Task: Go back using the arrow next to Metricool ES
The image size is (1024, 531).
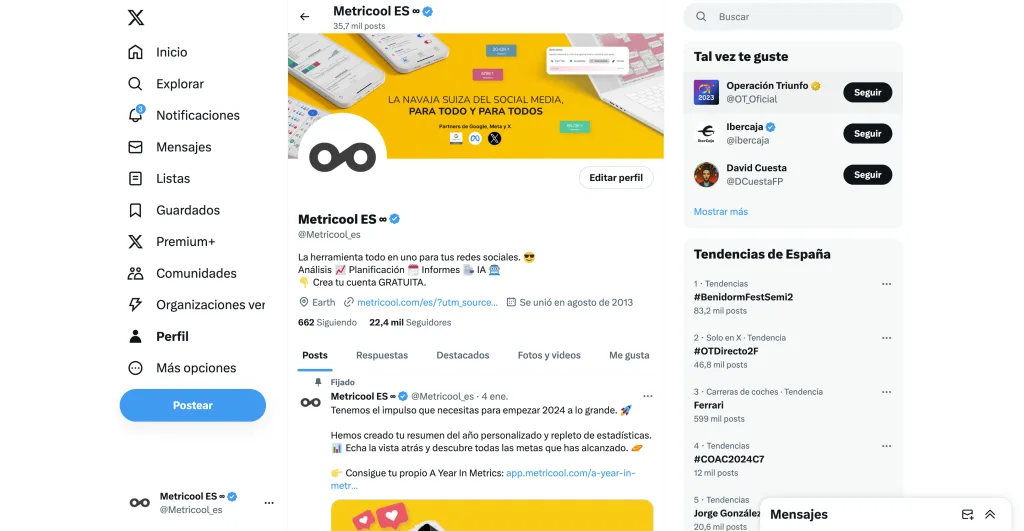Action: [x=304, y=17]
